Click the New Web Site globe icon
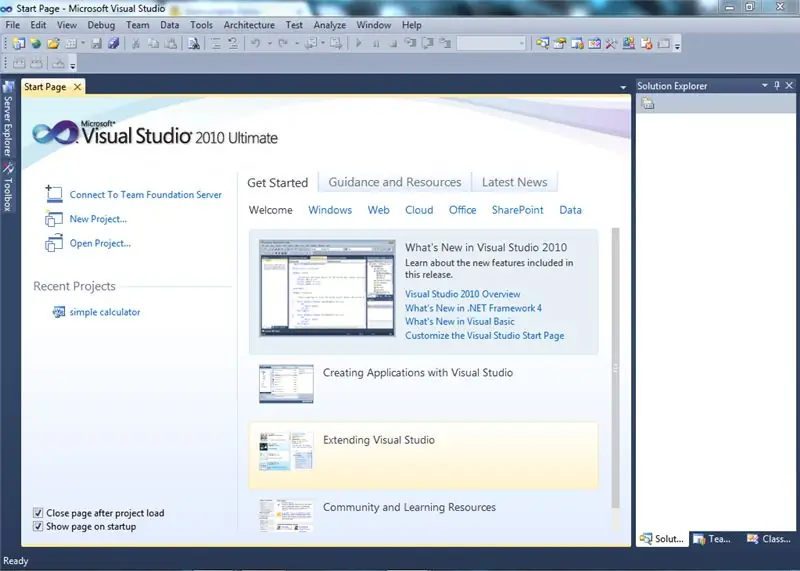 35,44
